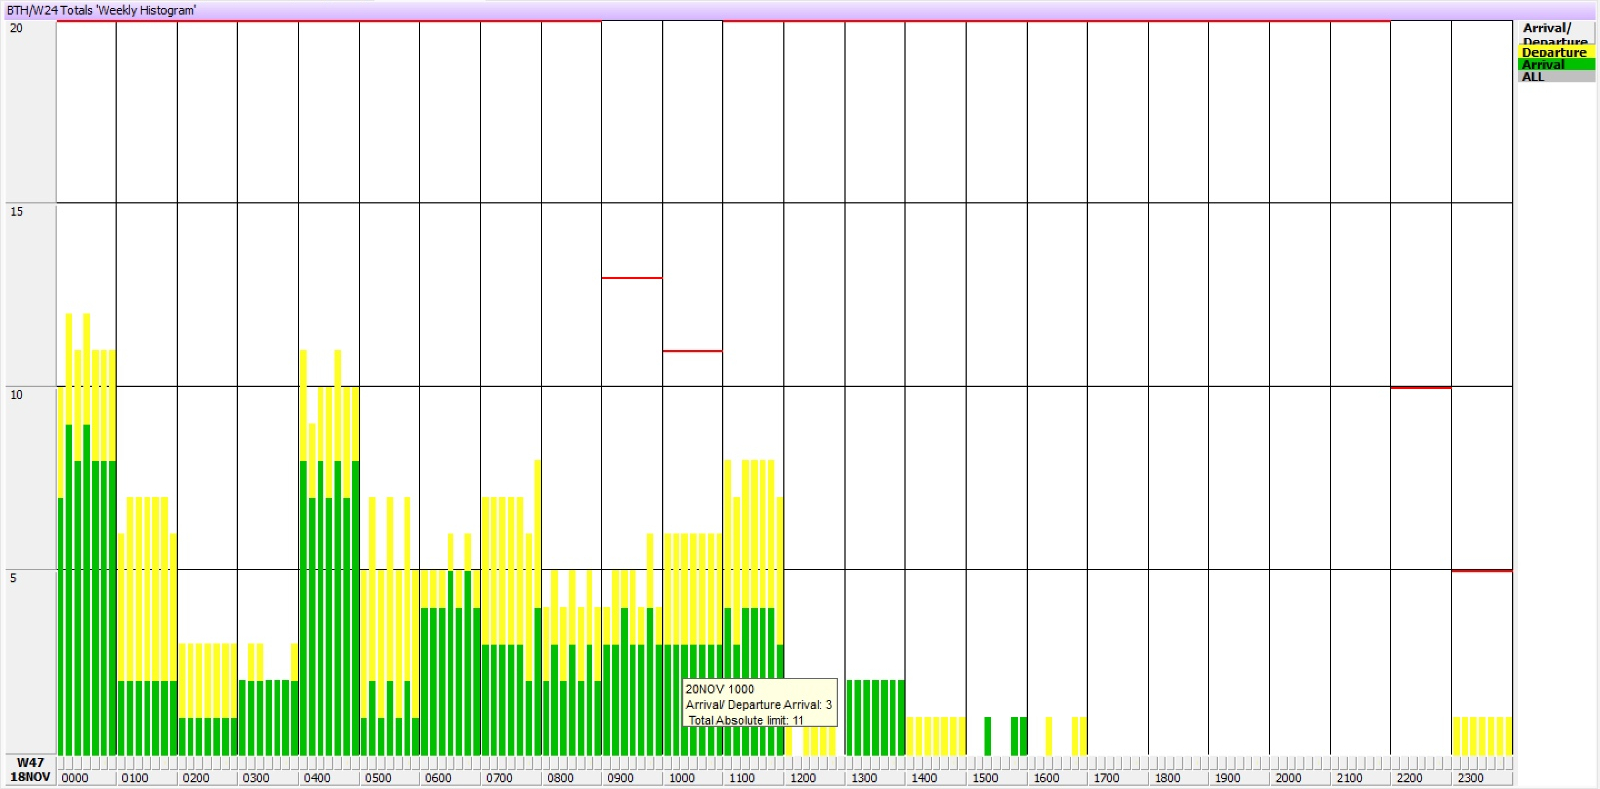
Task: Click the 0000 hour label on time axis
Action: pos(75,778)
